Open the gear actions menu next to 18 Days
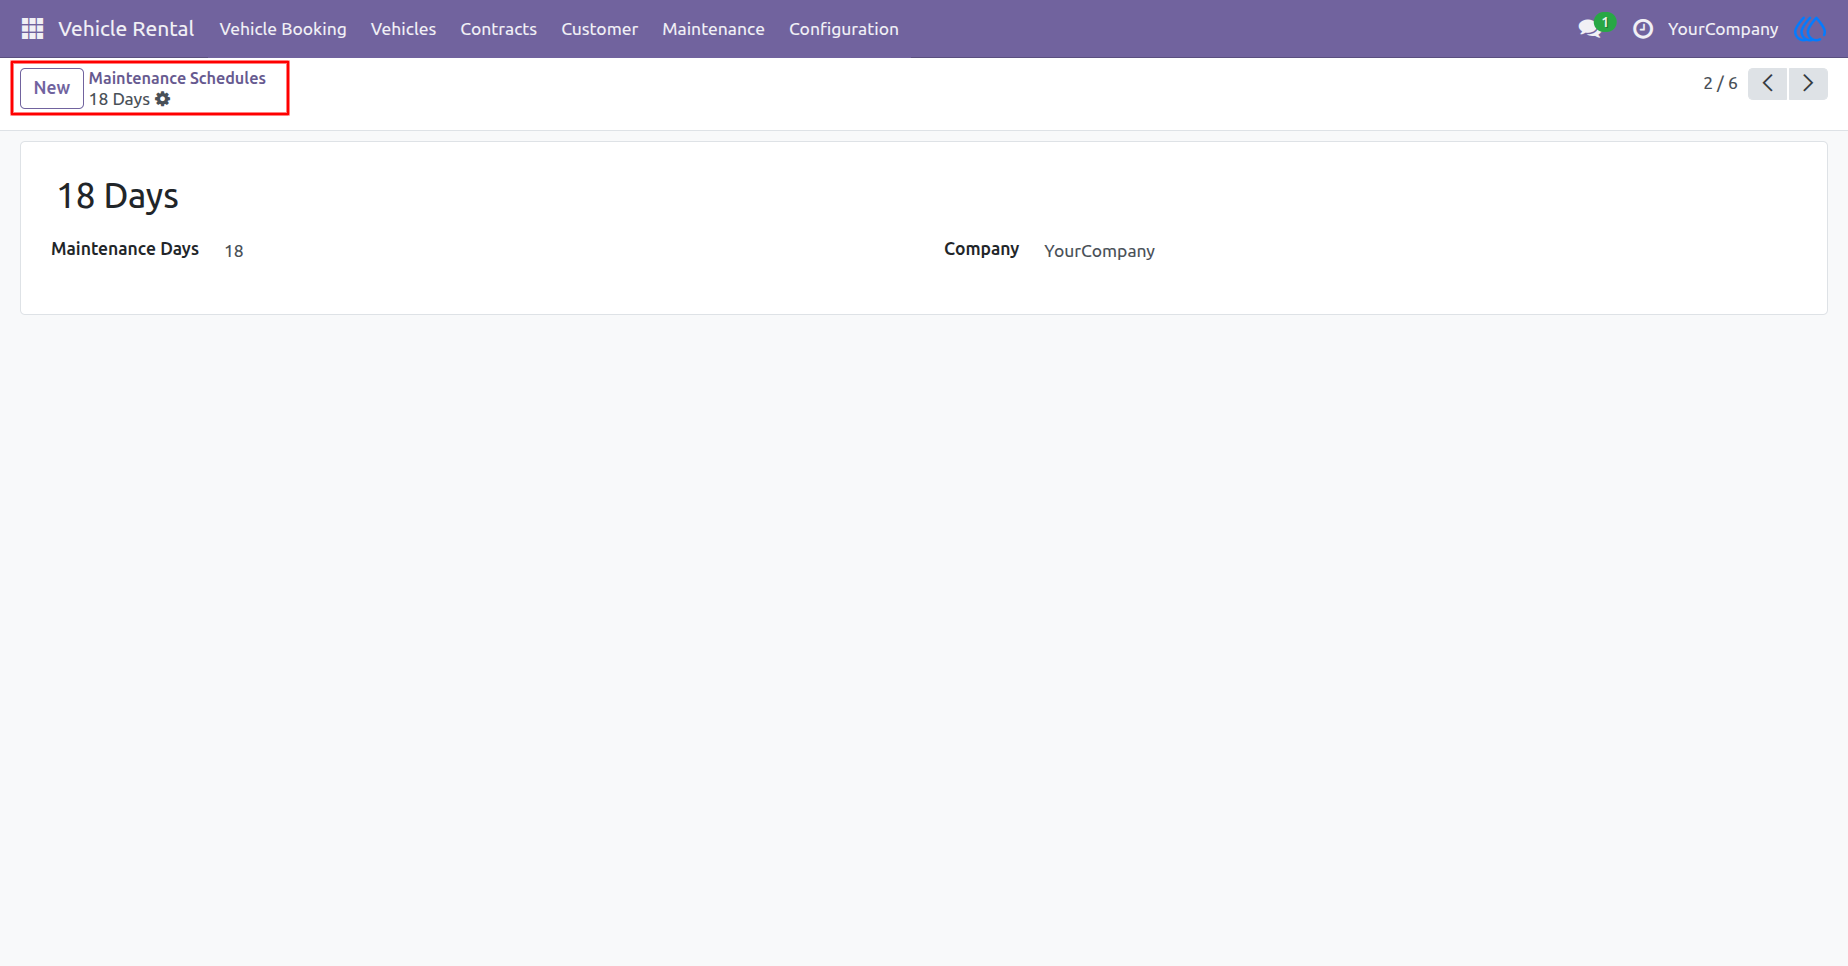Image resolution: width=1848 pixels, height=966 pixels. 163,99
